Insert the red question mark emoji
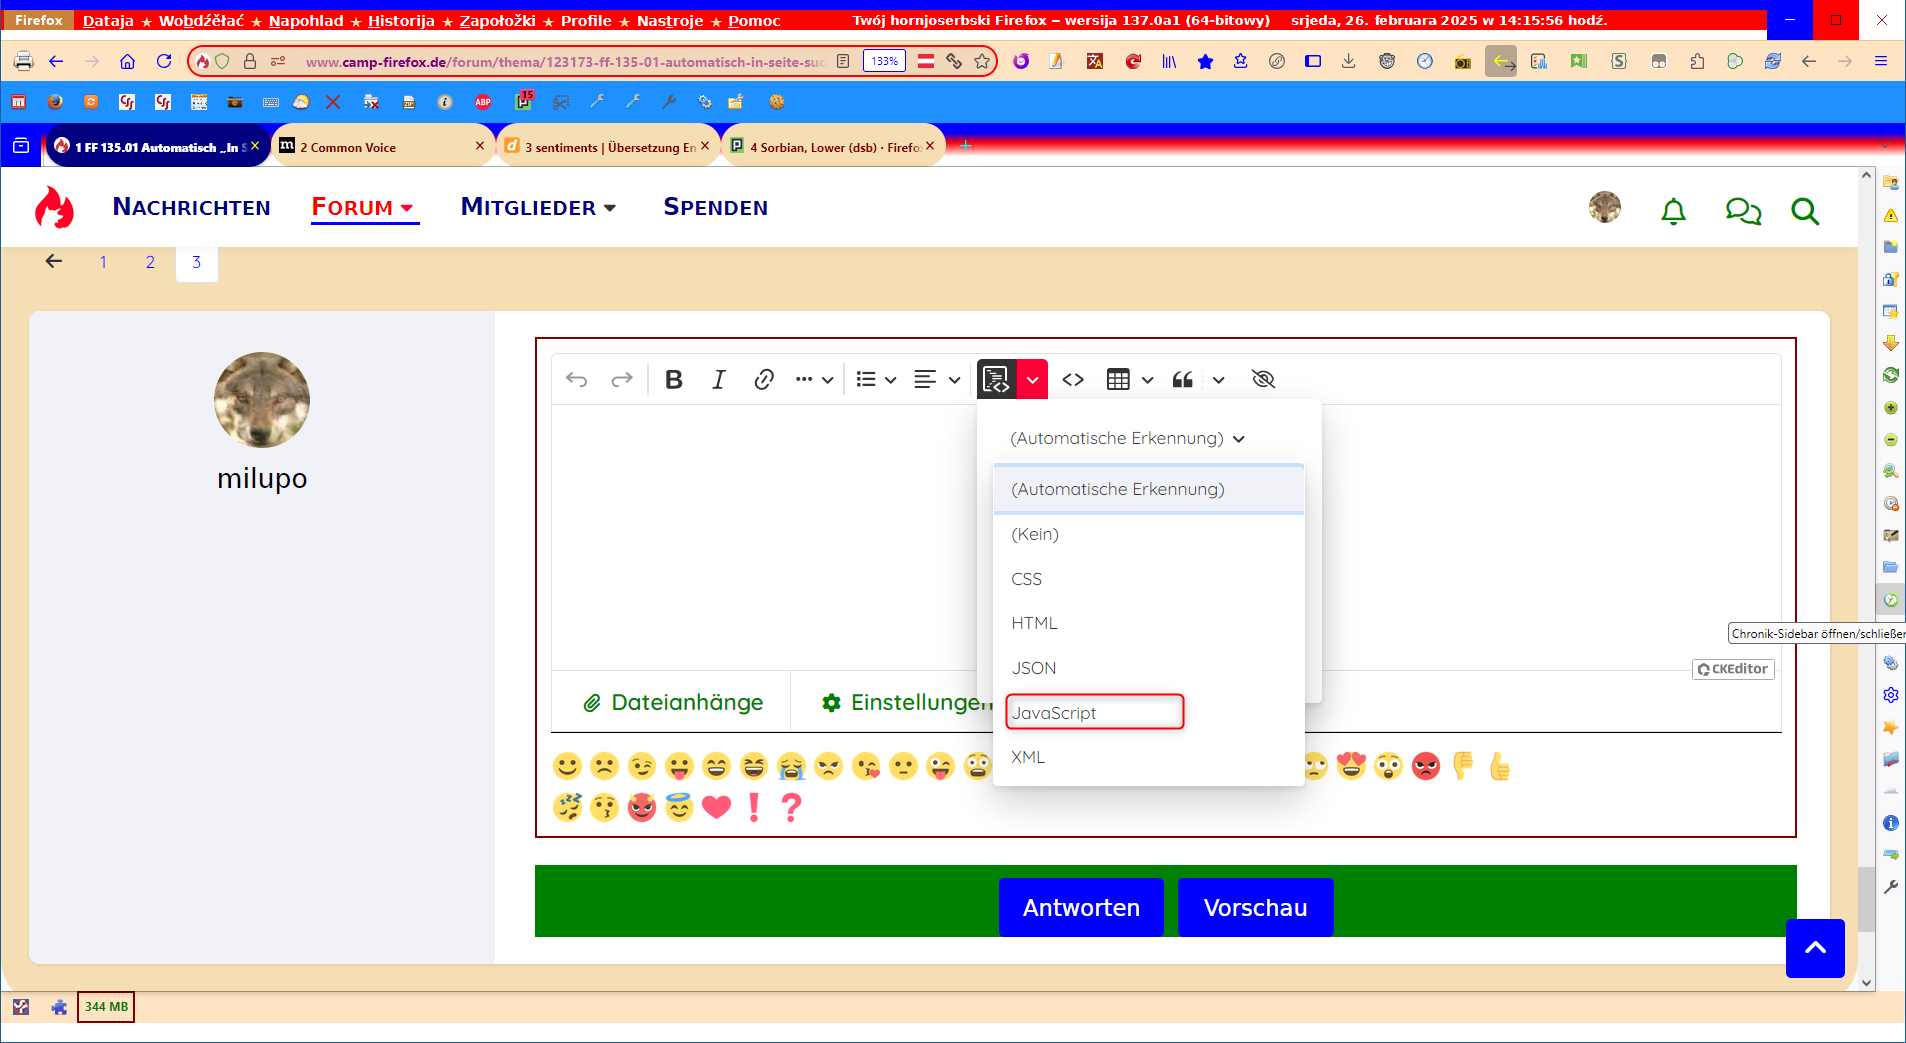Image resolution: width=1906 pixels, height=1043 pixels. [x=791, y=806]
